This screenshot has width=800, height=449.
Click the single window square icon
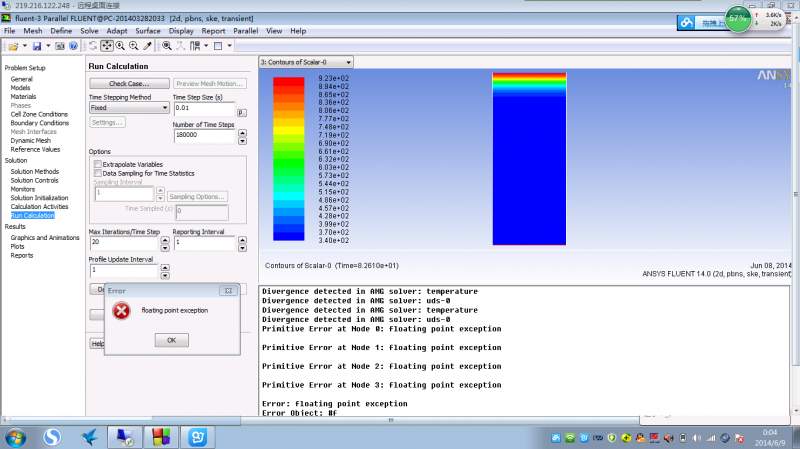pyautogui.click(x=218, y=46)
